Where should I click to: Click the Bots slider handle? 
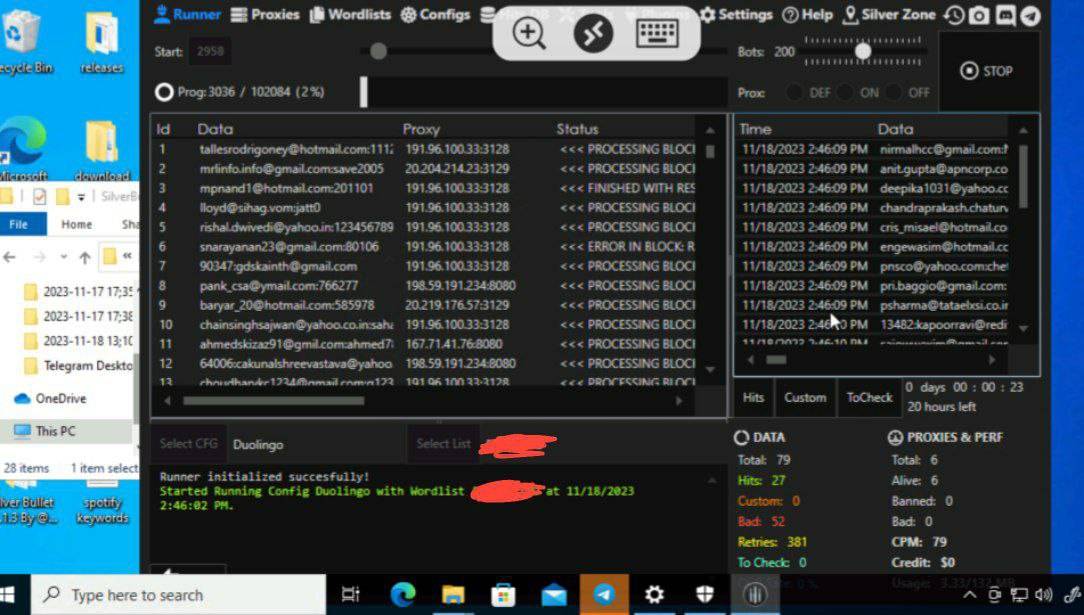point(863,51)
